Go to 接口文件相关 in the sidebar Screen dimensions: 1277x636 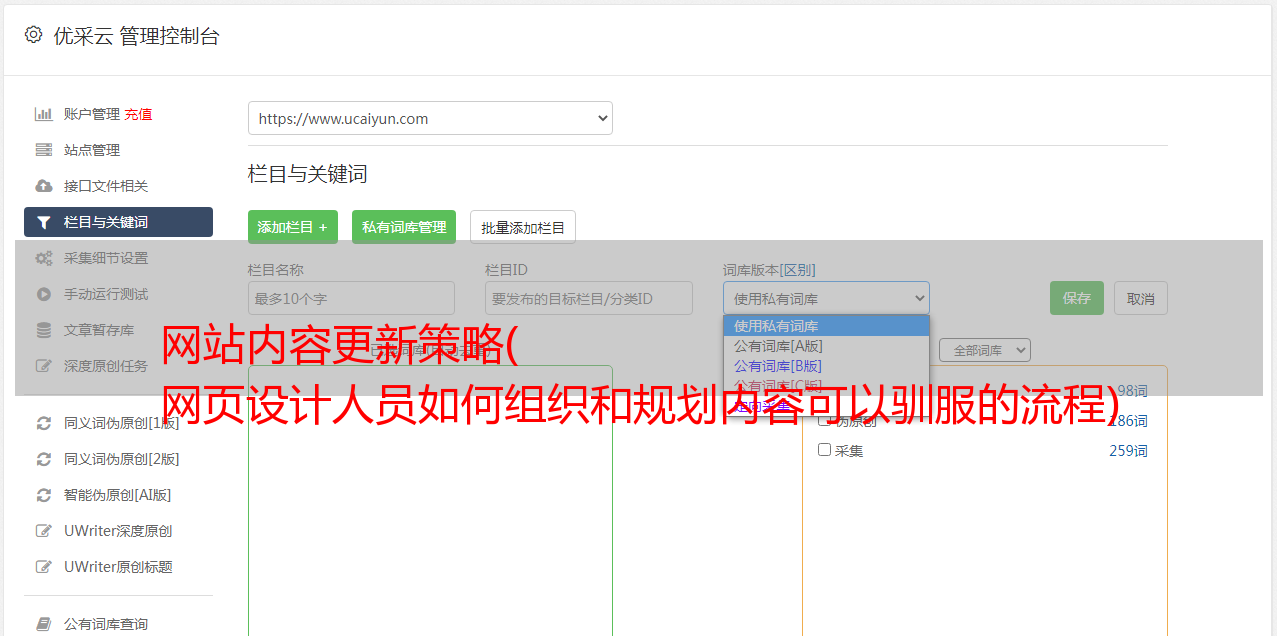tap(106, 186)
